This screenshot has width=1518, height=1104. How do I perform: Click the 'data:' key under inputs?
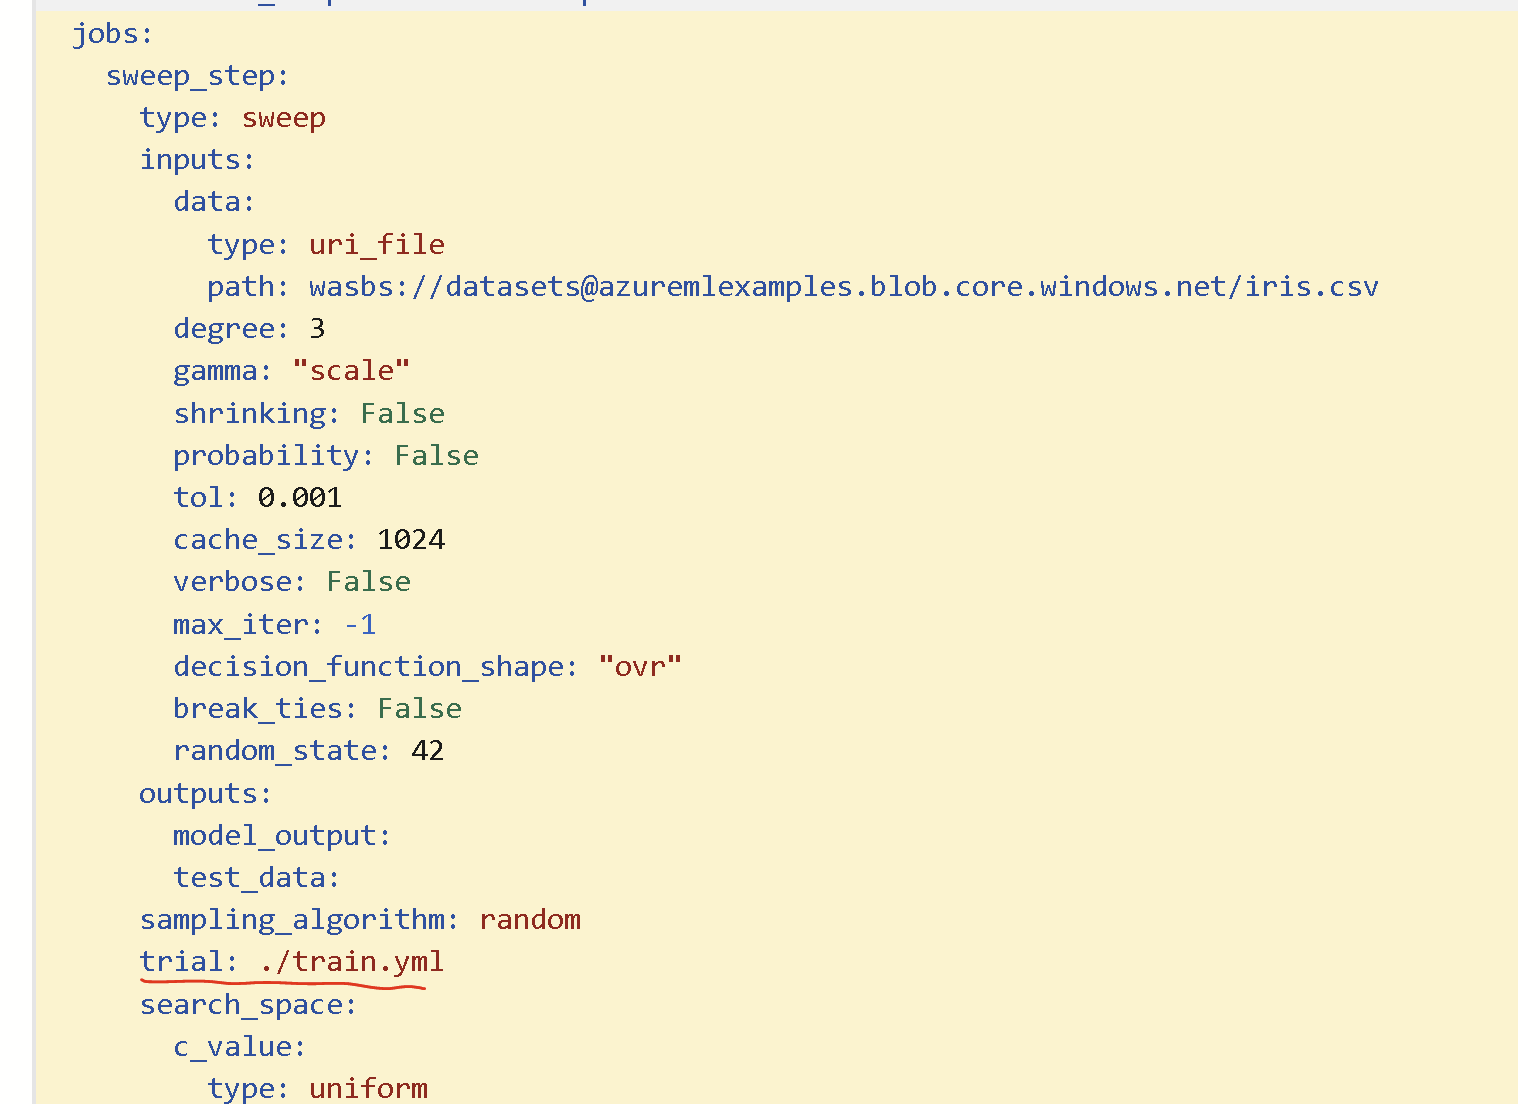[x=214, y=202]
